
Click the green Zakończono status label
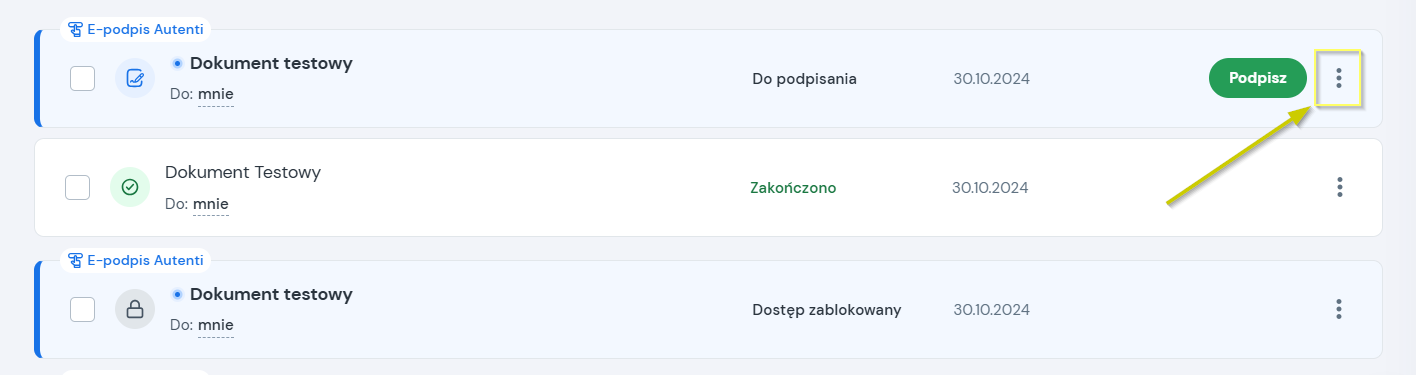(793, 187)
